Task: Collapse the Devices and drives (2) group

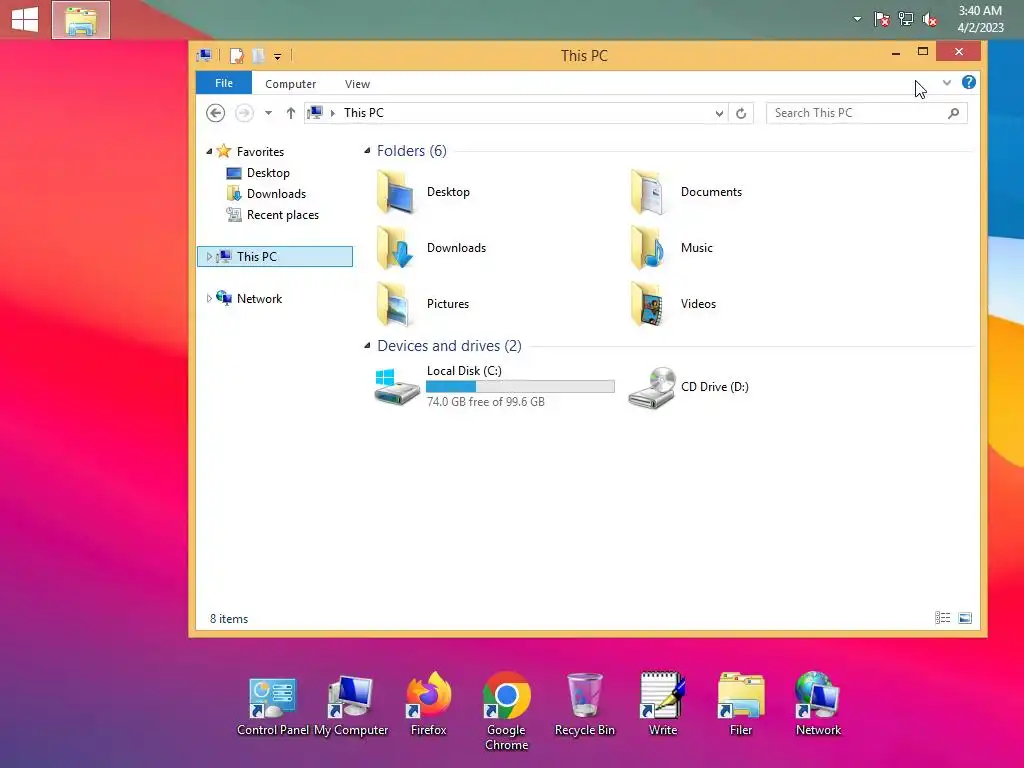Action: point(367,345)
